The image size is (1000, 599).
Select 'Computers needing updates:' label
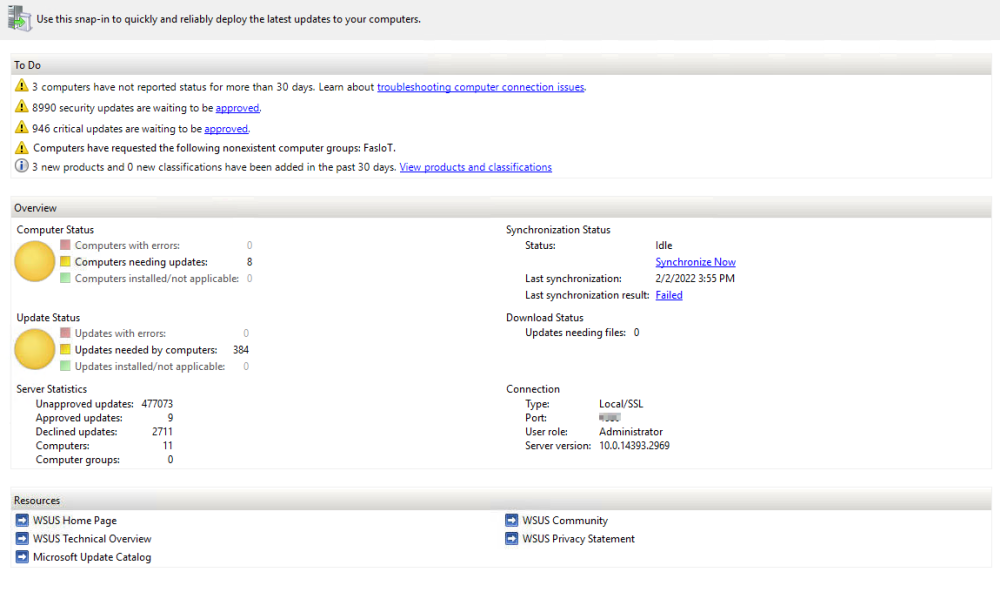point(141,262)
